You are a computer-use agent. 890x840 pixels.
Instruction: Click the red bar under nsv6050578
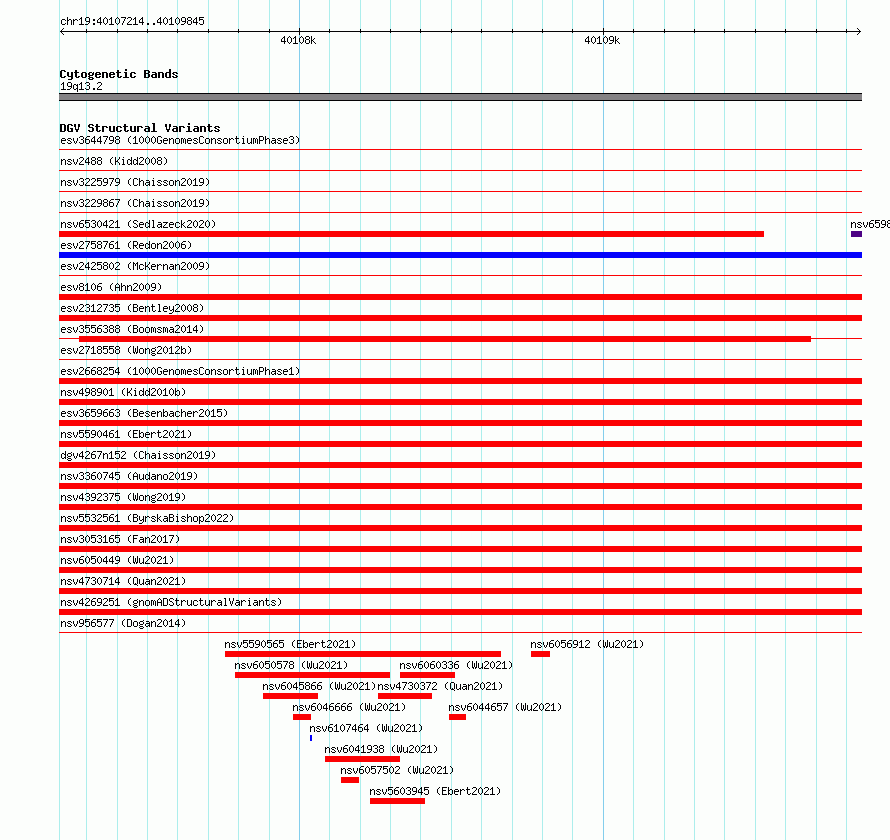click(312, 675)
